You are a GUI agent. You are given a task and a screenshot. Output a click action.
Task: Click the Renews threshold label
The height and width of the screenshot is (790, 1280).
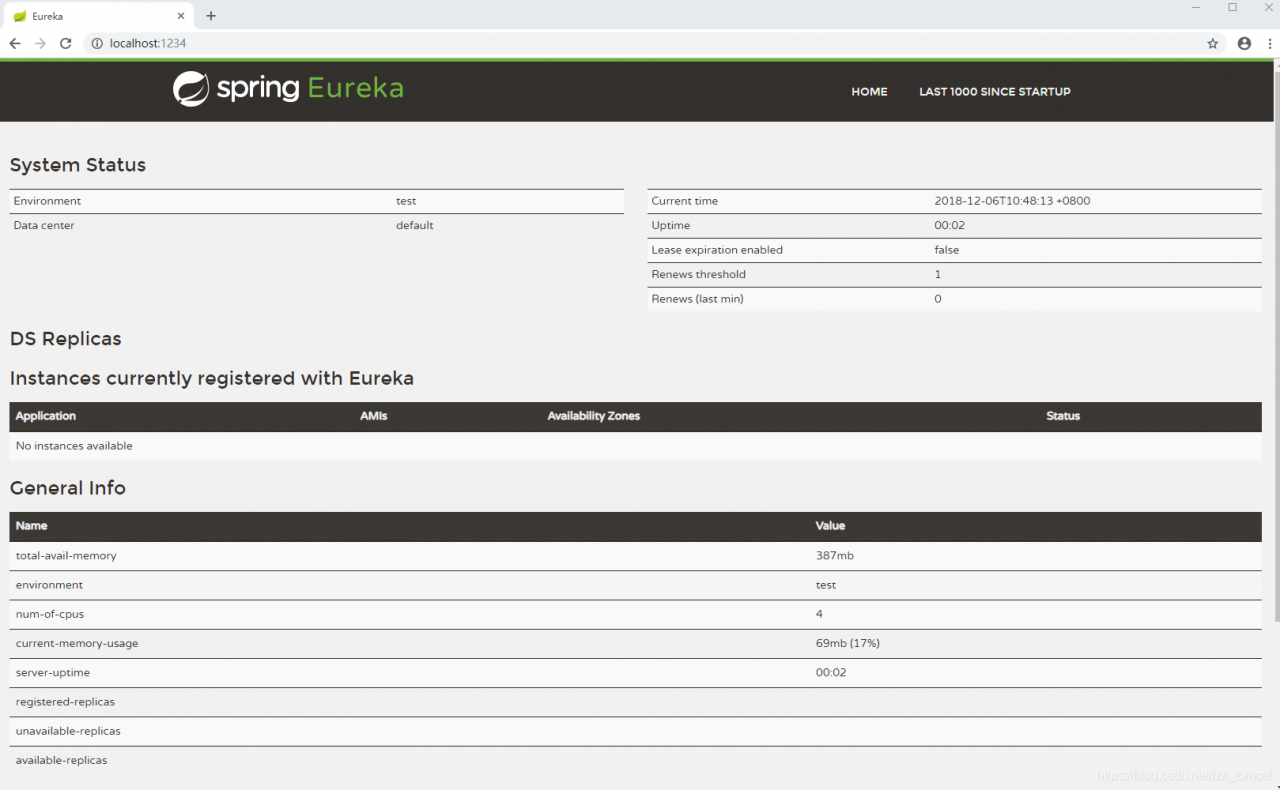pyautogui.click(x=699, y=274)
